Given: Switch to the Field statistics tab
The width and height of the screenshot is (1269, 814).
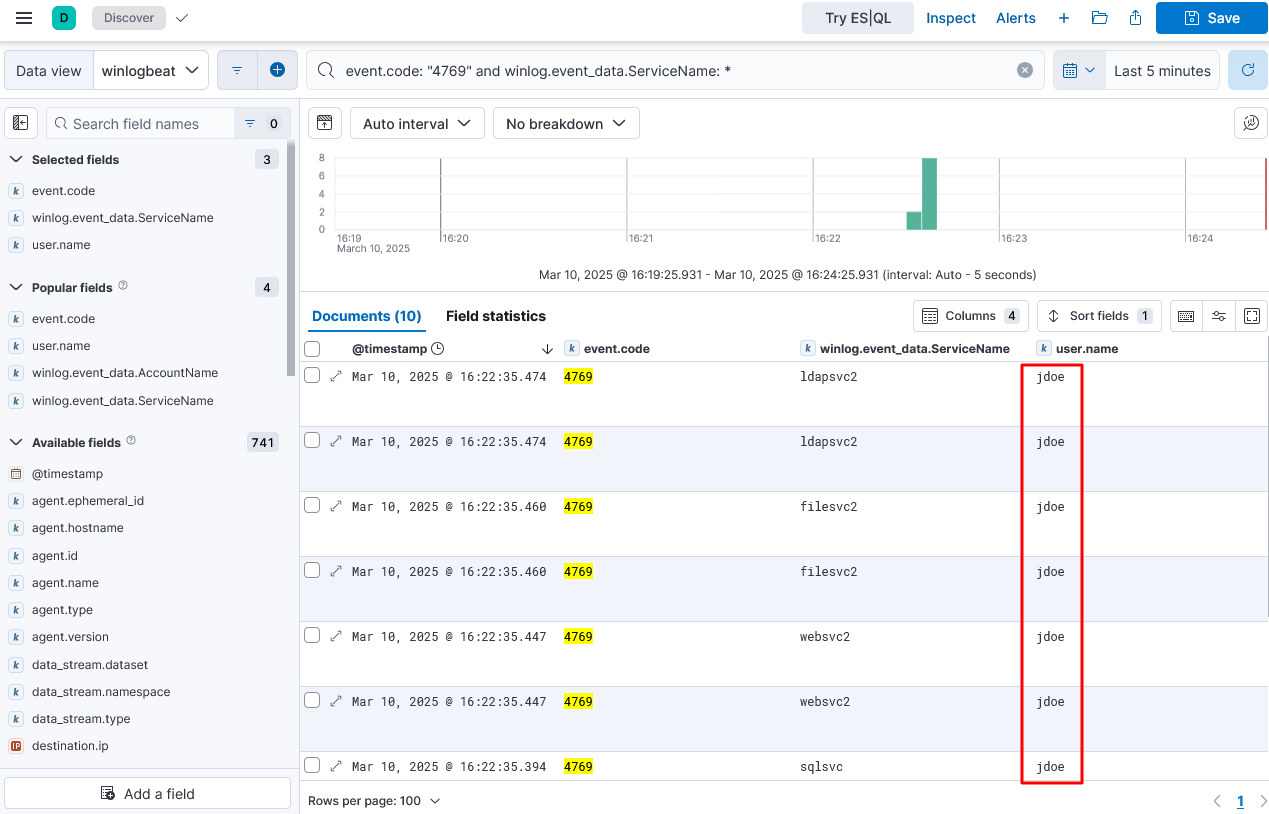Looking at the screenshot, I should click(495, 316).
